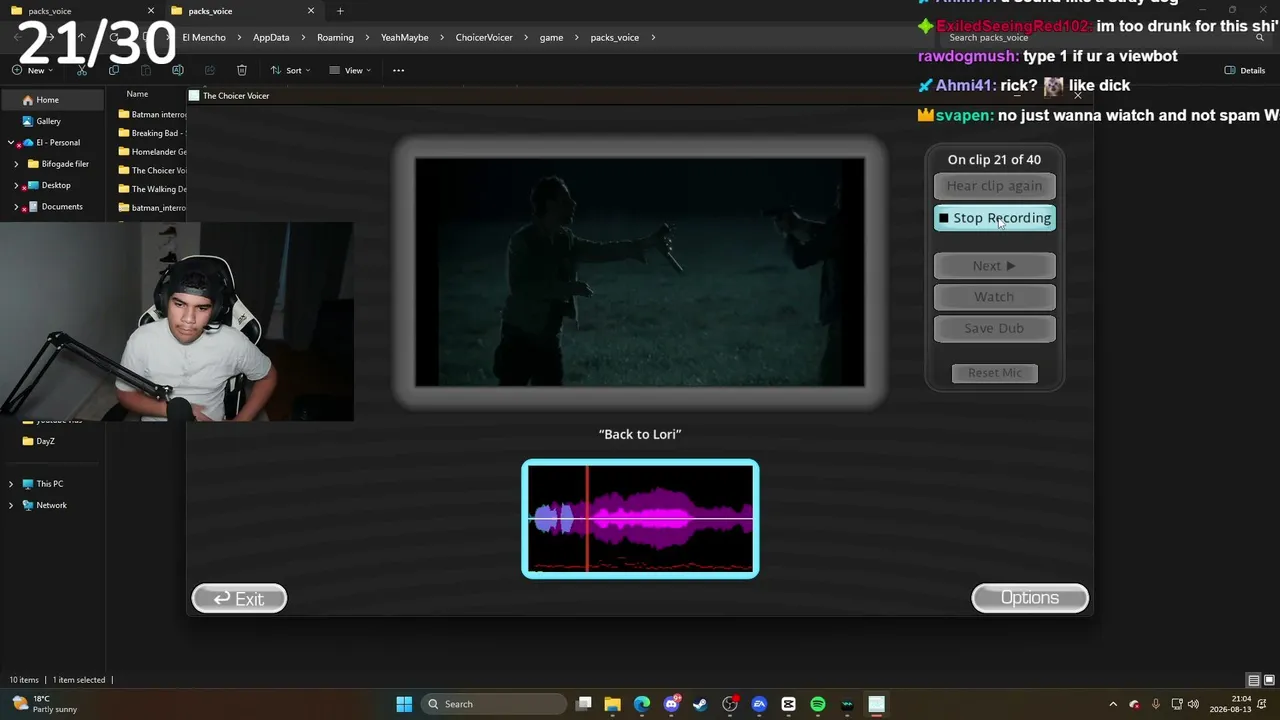Open the See more ellipsis menu in Explorer

point(398,70)
